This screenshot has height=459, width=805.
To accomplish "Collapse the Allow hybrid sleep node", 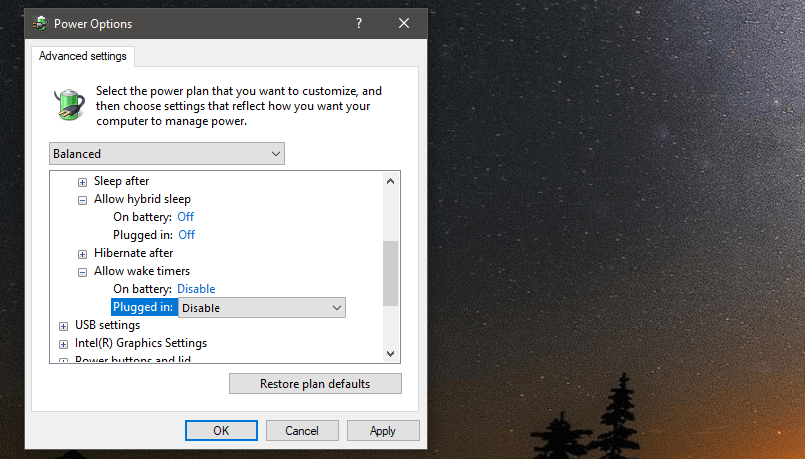I will coord(82,200).
